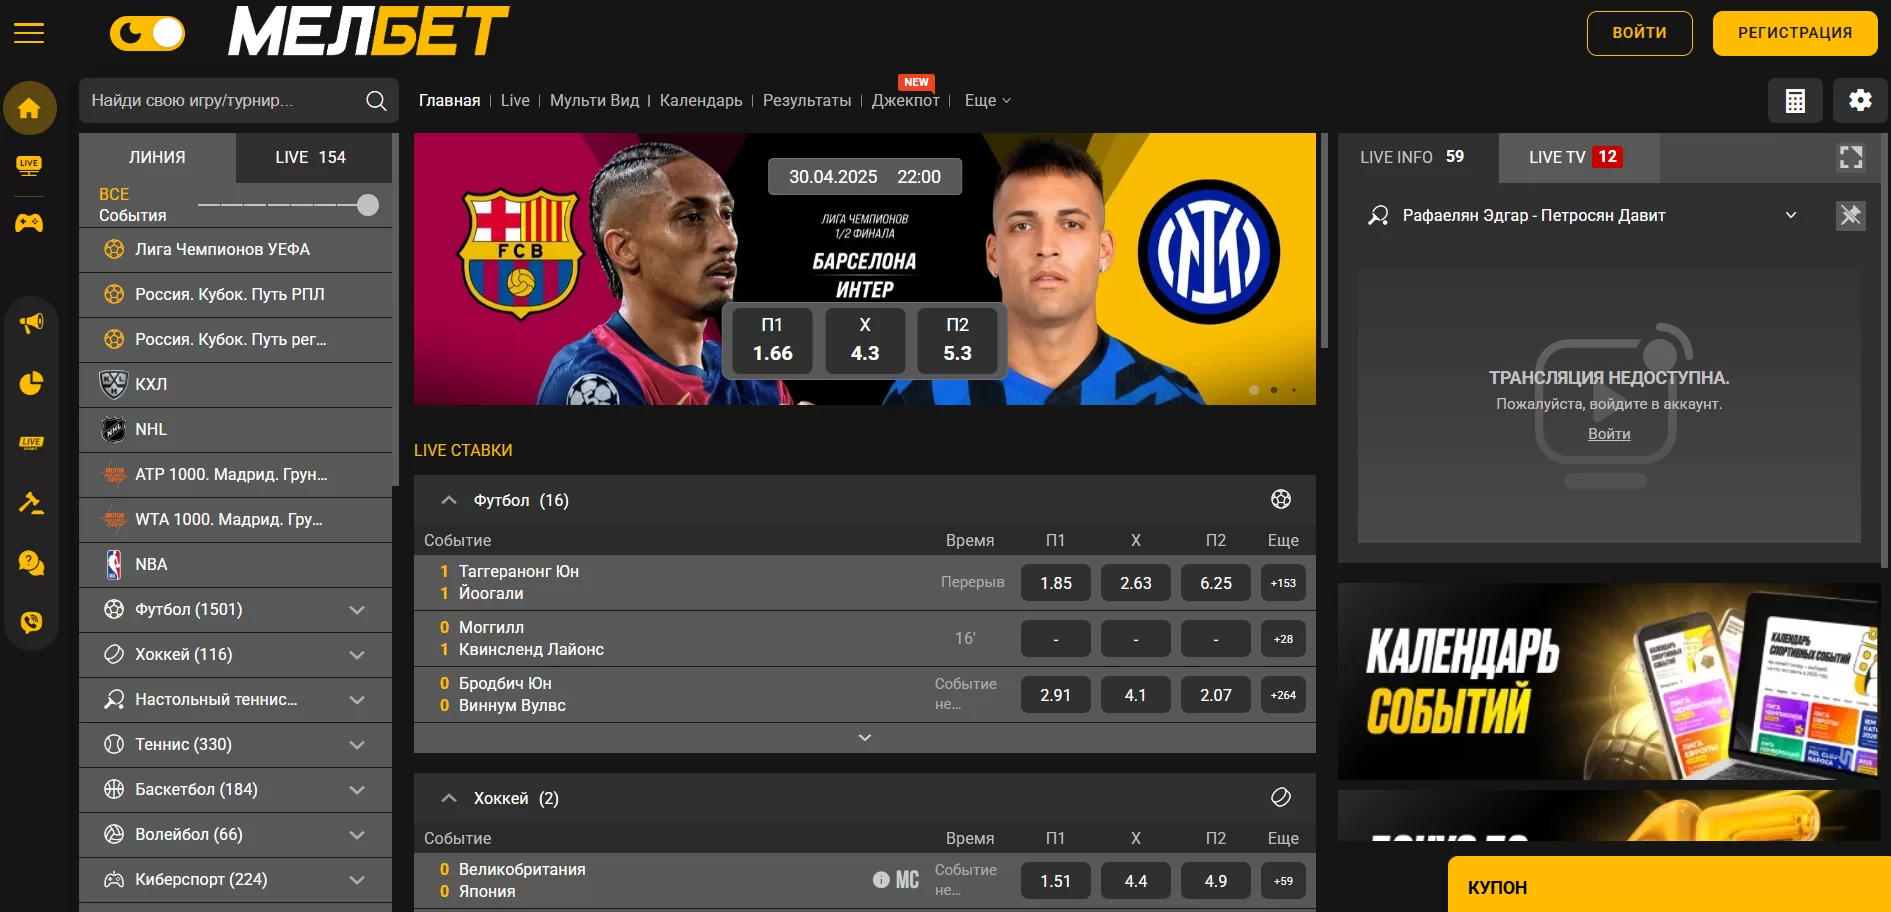The image size is (1891, 912).
Task: Click the gamepad icon in sidebar
Action: 29,223
